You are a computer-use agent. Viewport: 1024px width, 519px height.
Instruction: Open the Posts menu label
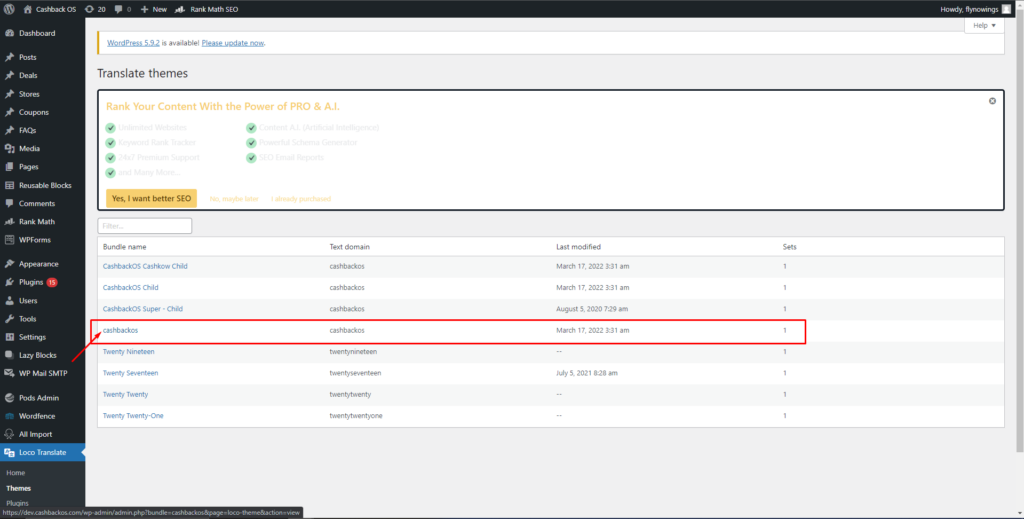tap(28, 57)
